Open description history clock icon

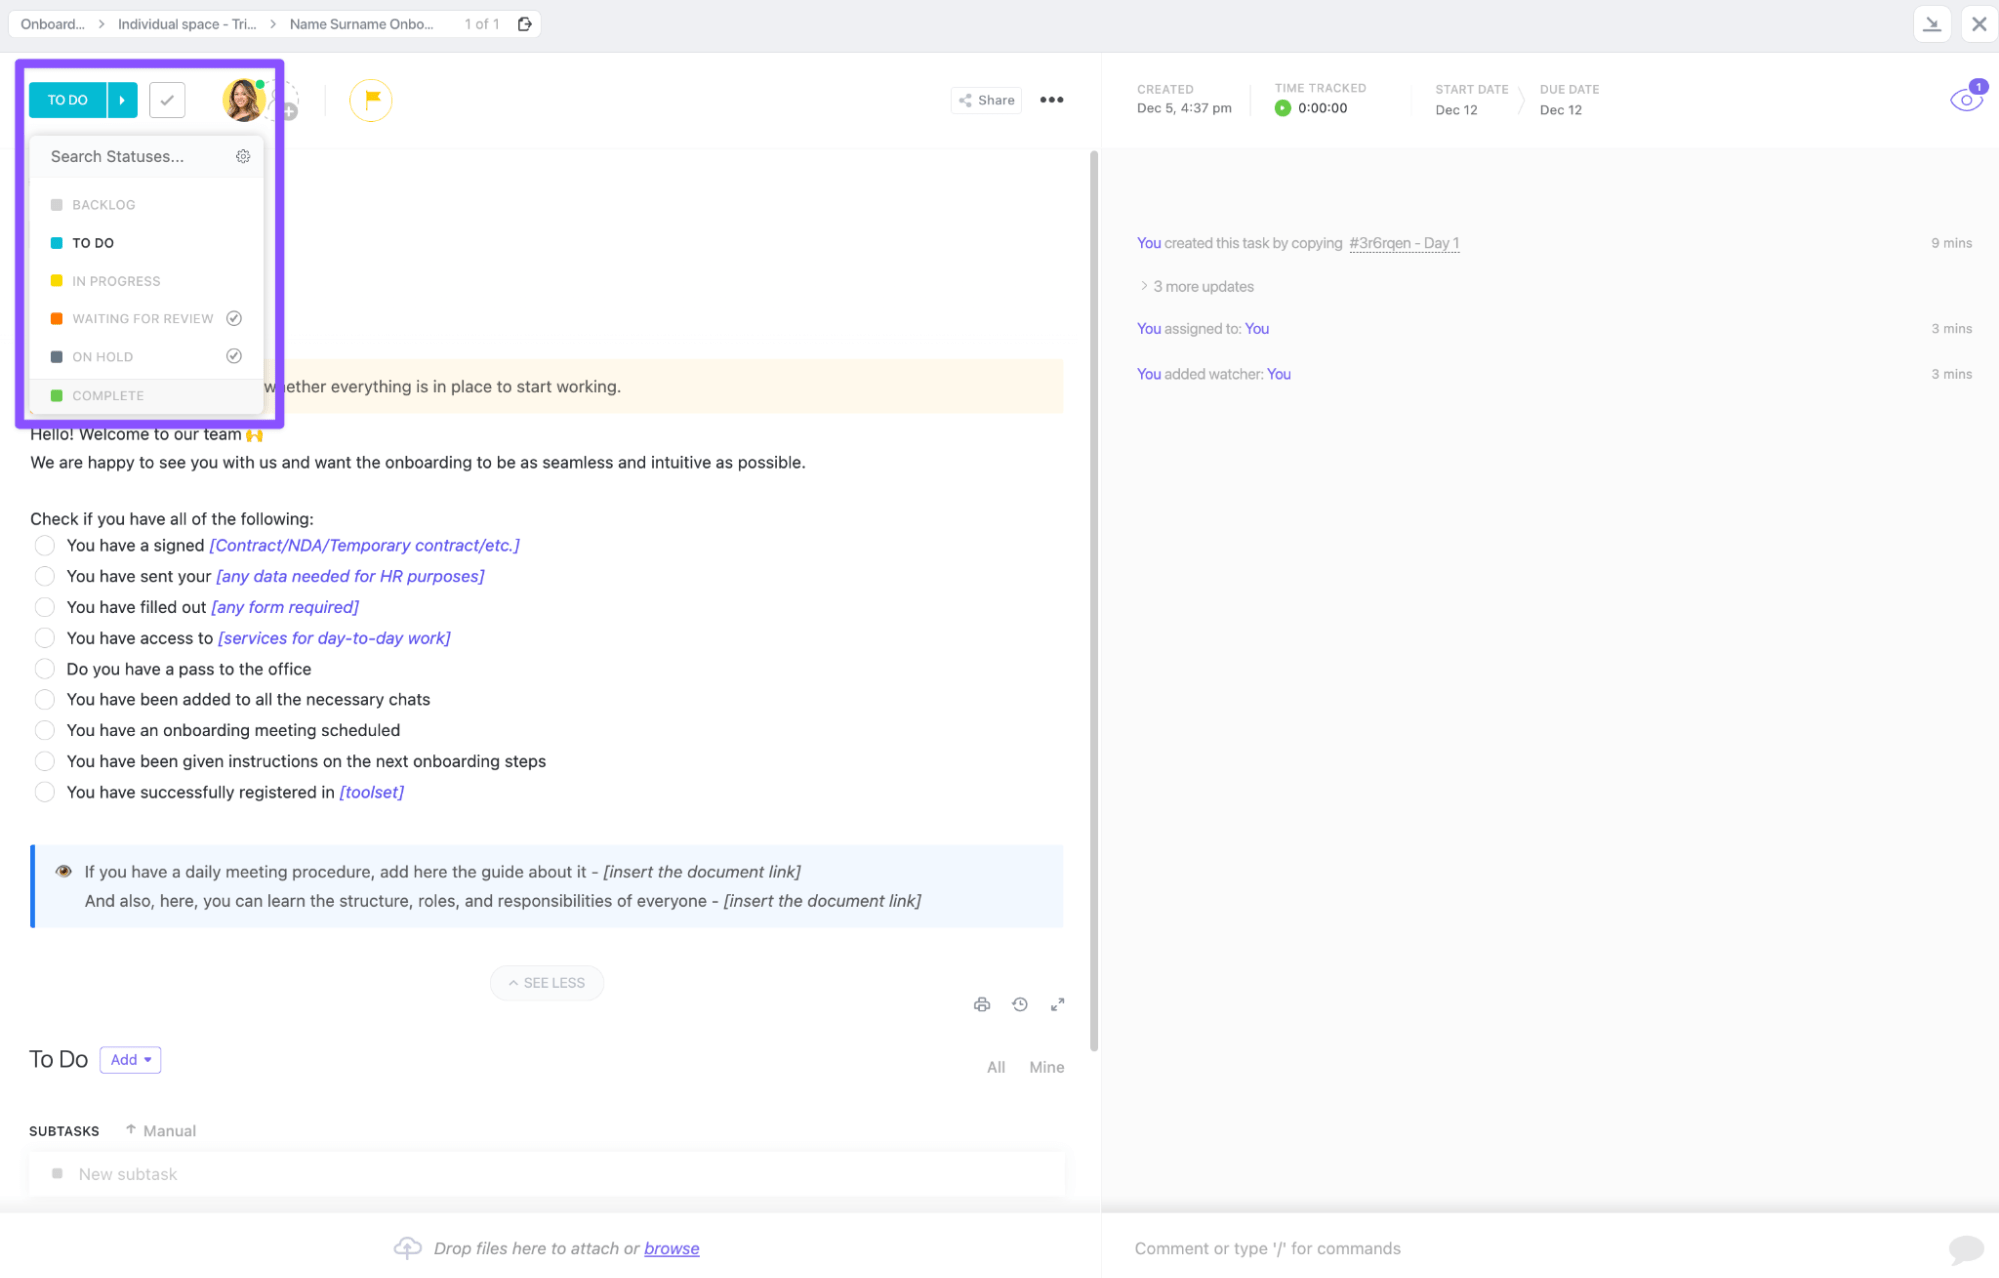point(1019,1004)
